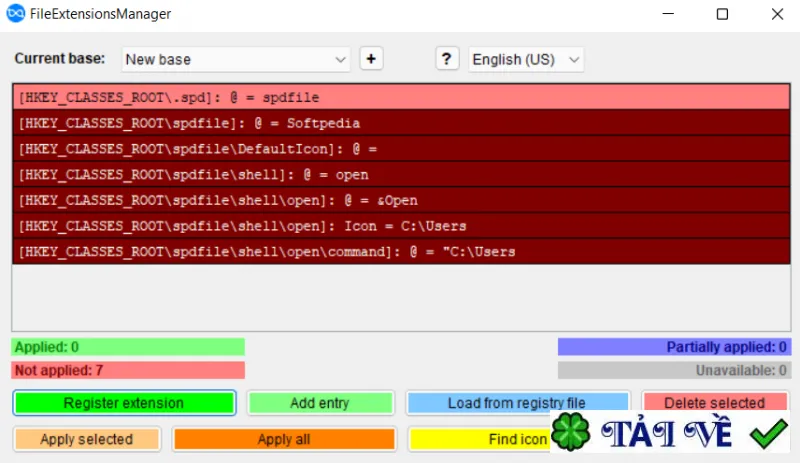Click the FileExtensionsManager app icon
This screenshot has height=463, width=800.
15,13
